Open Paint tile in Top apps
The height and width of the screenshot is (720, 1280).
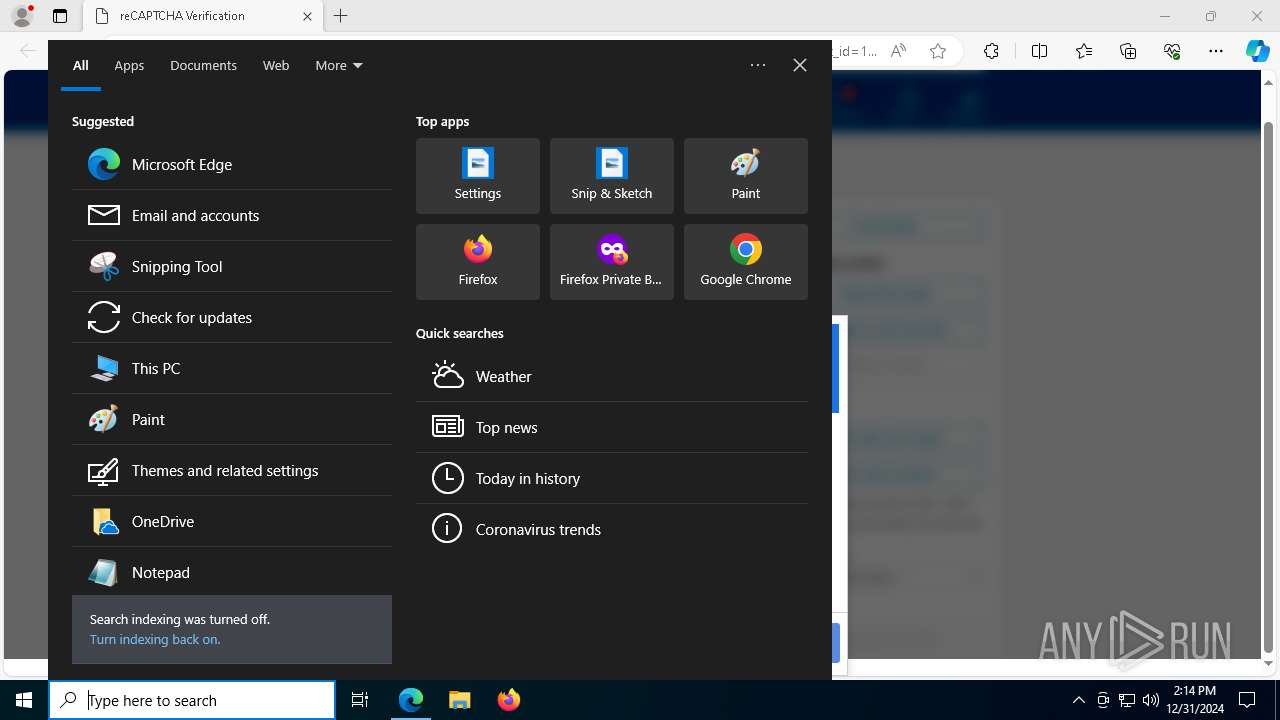[746, 176]
